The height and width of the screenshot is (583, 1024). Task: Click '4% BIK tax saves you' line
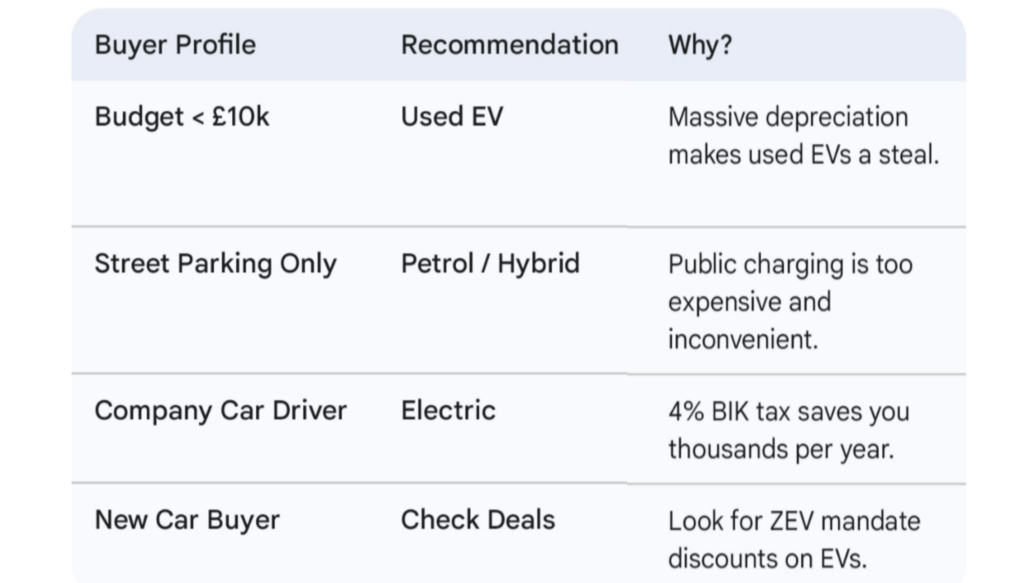[788, 412]
